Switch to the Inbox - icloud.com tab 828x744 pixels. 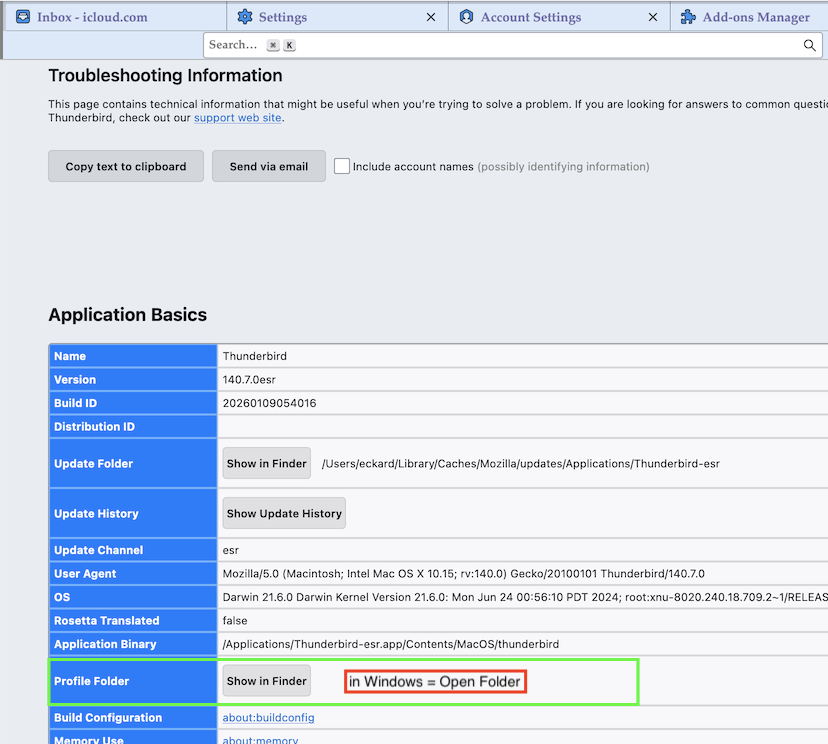pos(115,17)
